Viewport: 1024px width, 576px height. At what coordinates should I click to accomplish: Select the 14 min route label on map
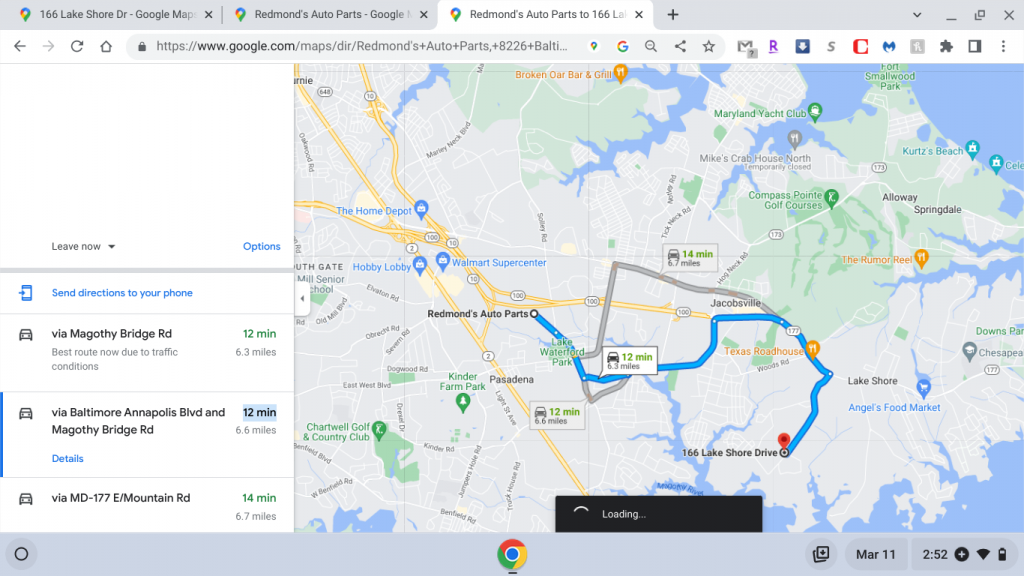click(x=690, y=257)
